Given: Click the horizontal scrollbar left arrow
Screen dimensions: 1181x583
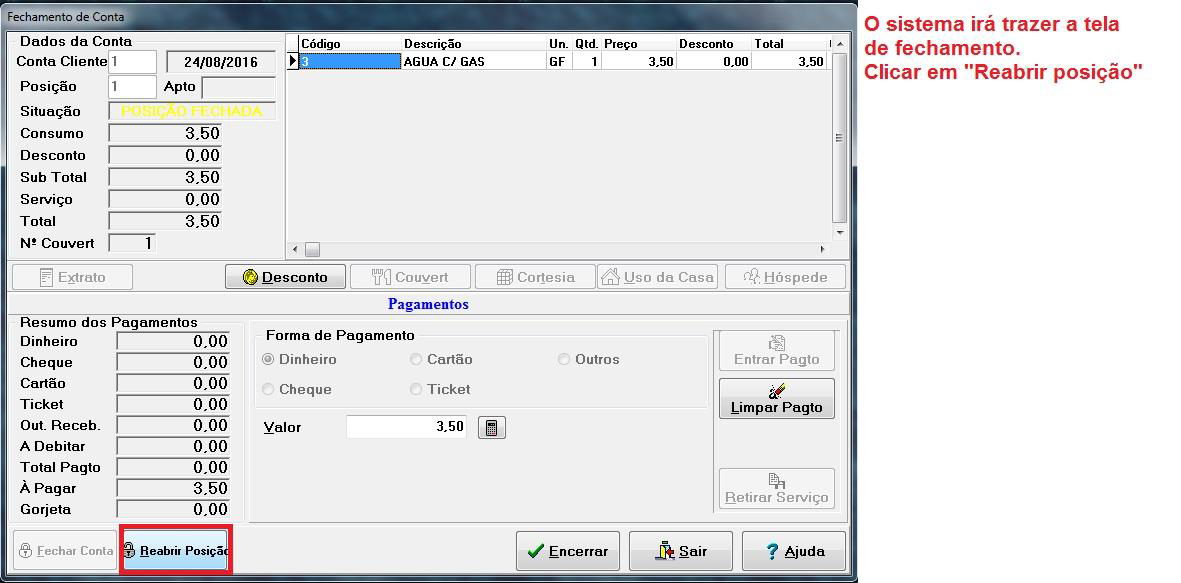Looking at the screenshot, I should tap(295, 249).
